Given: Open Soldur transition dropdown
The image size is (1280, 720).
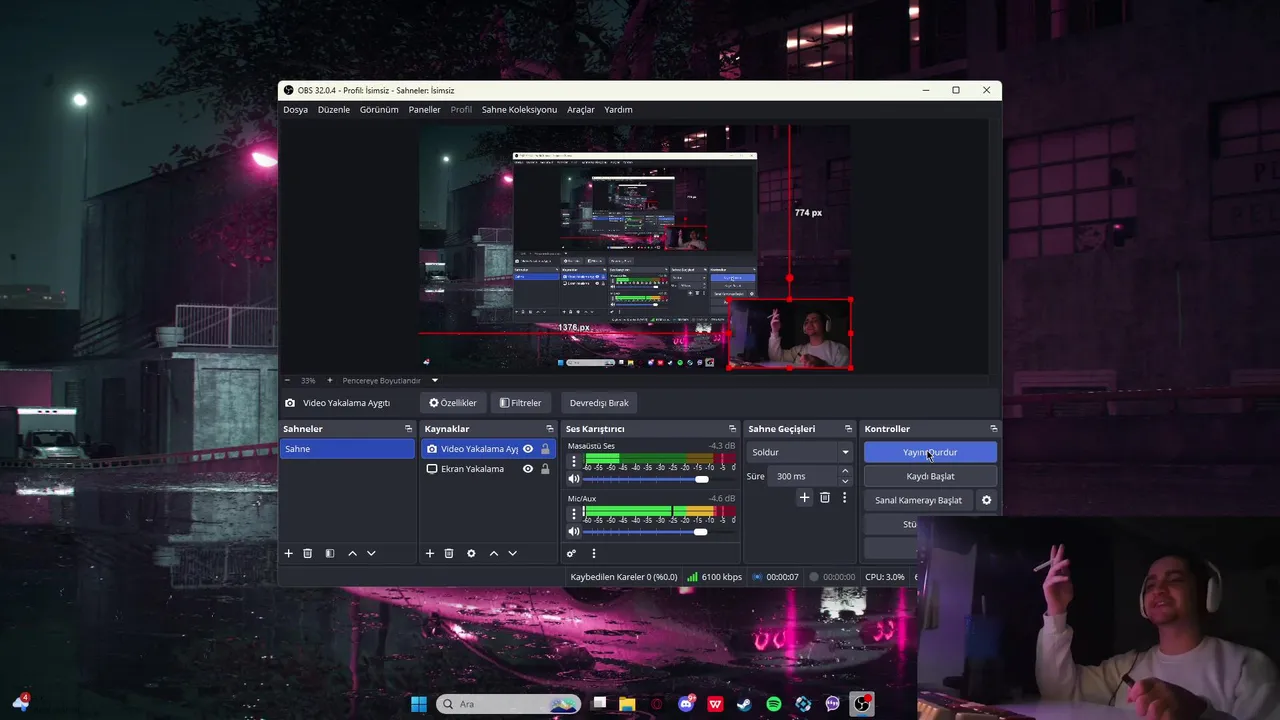Looking at the screenshot, I should pos(800,452).
